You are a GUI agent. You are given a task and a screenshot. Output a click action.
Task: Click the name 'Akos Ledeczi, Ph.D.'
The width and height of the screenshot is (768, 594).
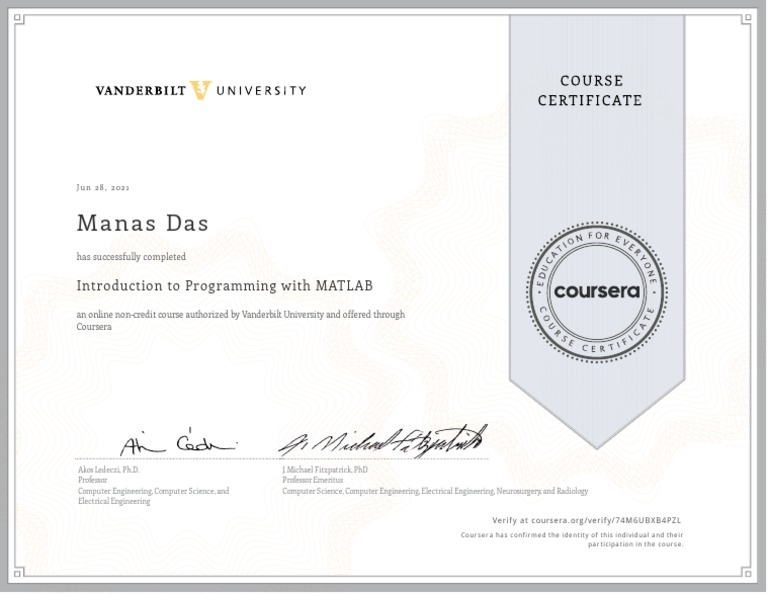[x=109, y=470]
